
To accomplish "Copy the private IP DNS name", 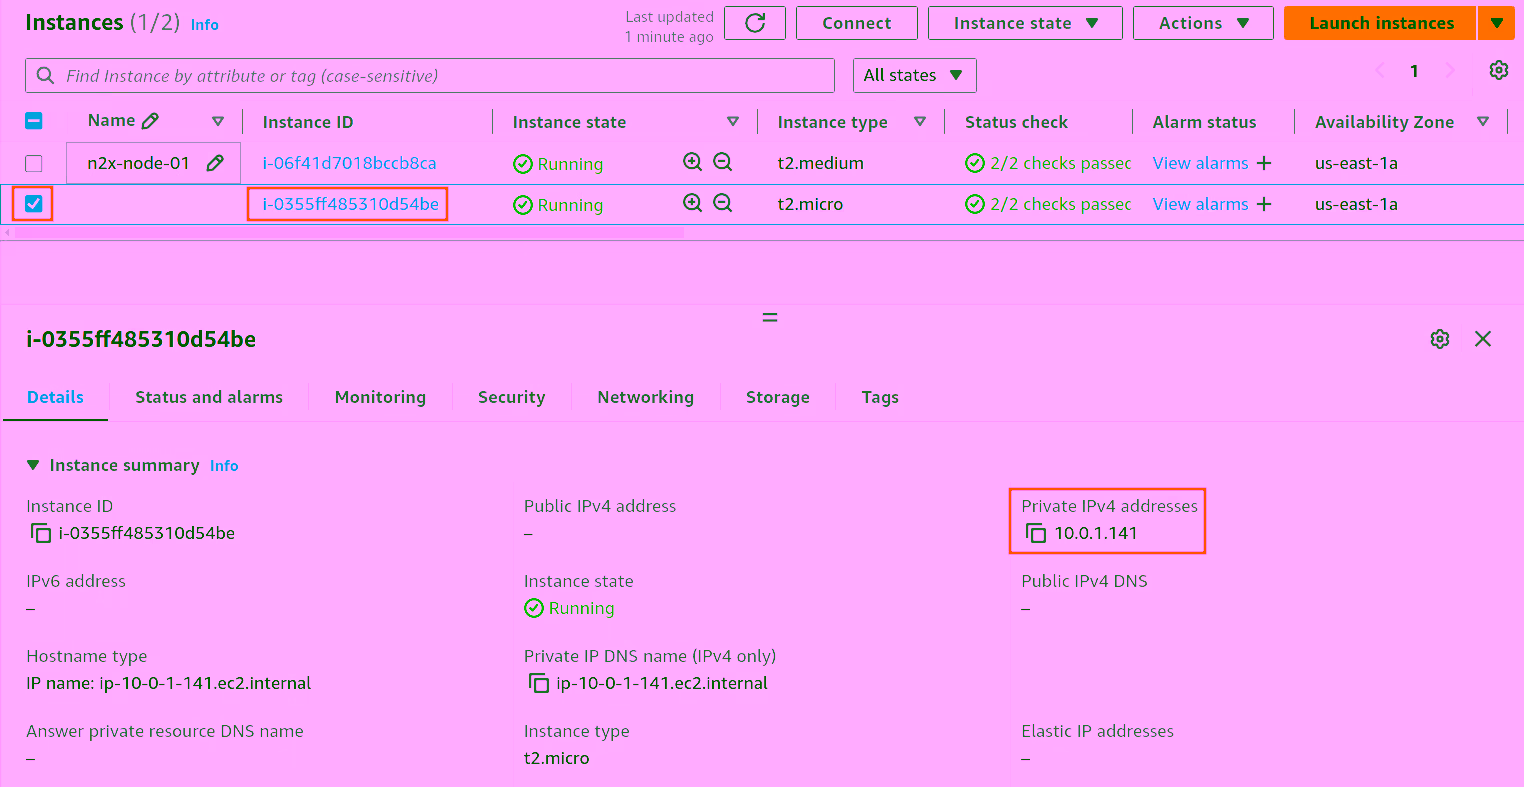I will tap(538, 684).
